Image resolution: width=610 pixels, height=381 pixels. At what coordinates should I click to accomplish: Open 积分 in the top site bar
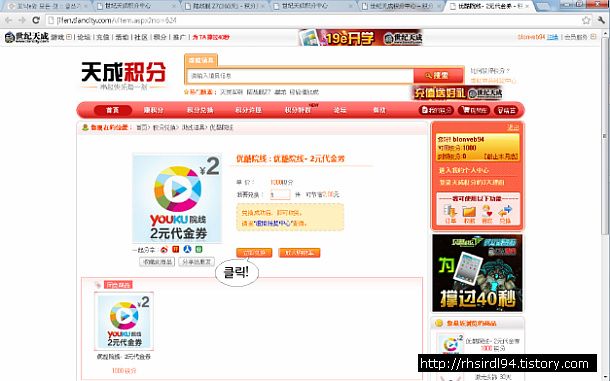(160, 37)
